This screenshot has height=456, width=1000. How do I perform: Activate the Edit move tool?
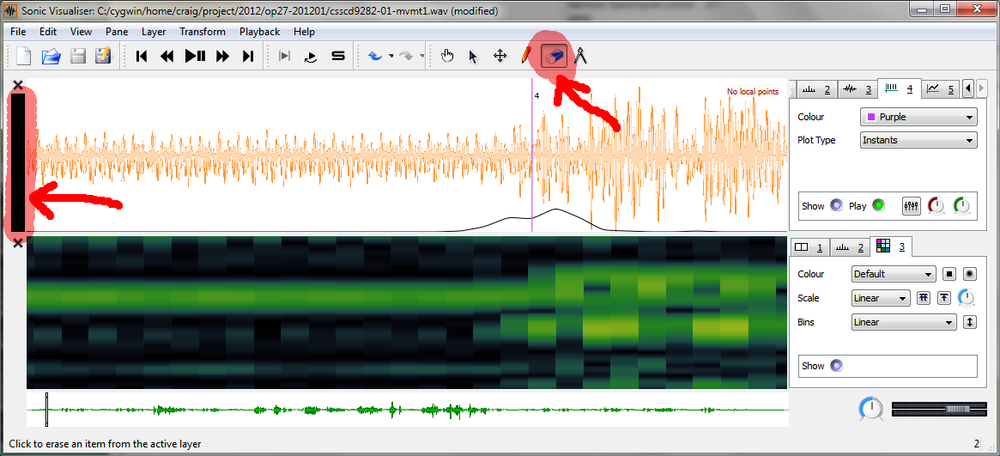pyautogui.click(x=499, y=56)
